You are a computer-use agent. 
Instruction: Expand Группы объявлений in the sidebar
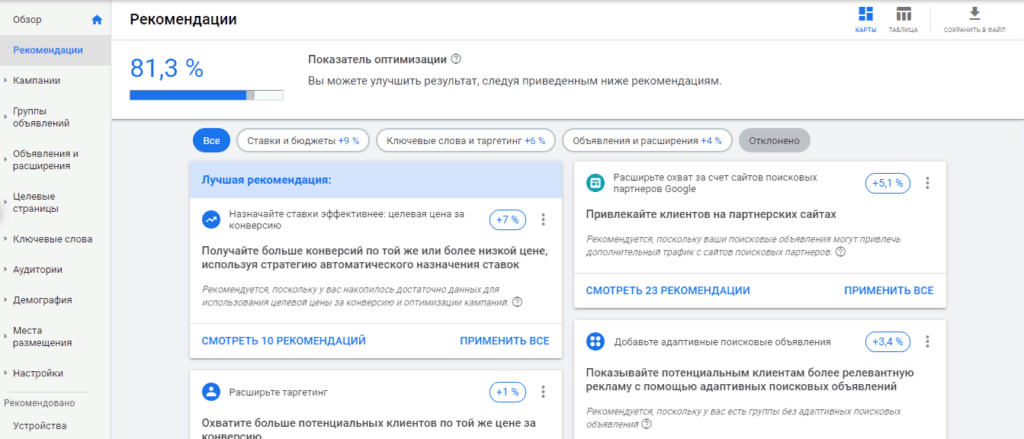[5, 117]
